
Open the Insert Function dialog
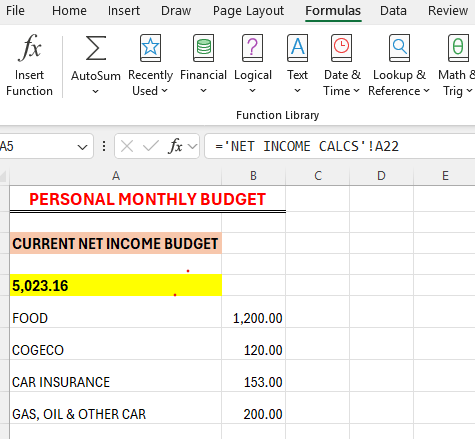29,65
